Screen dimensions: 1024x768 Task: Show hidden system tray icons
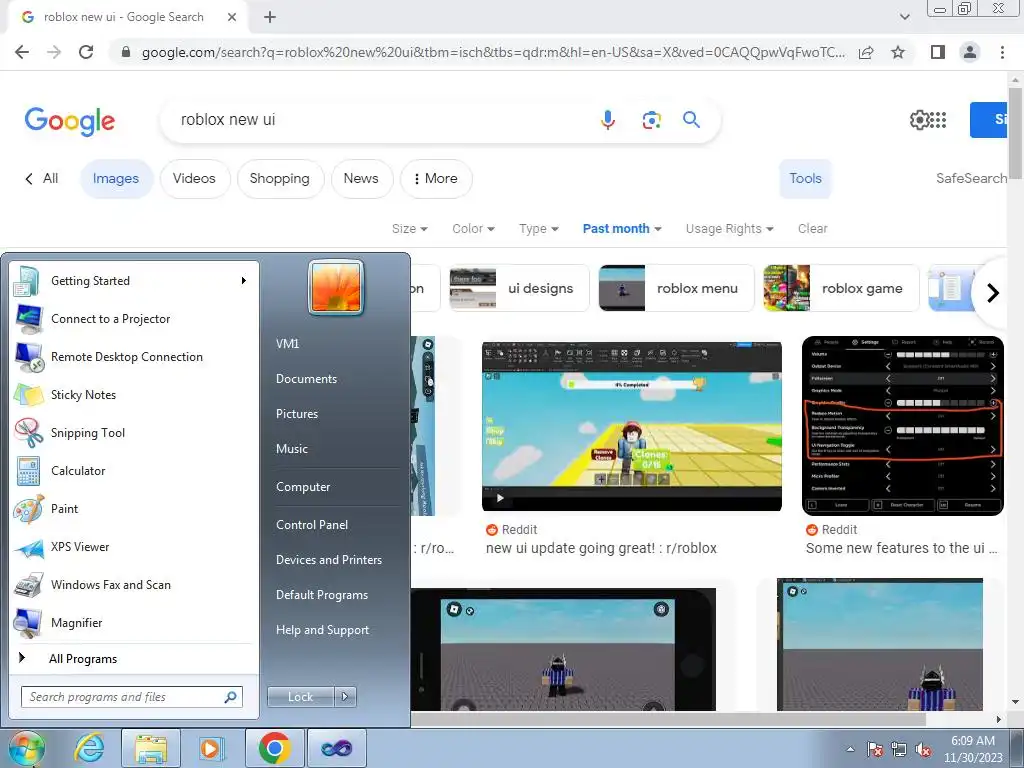[850, 749]
